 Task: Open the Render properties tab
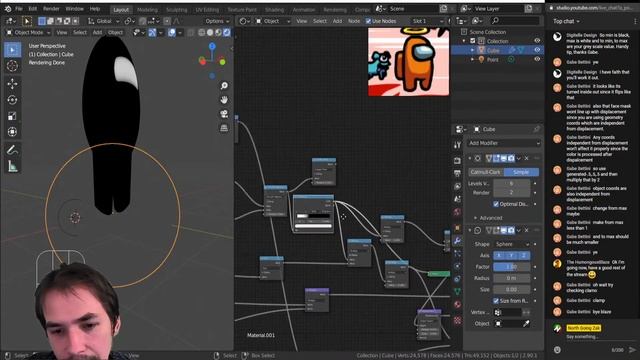point(457,161)
